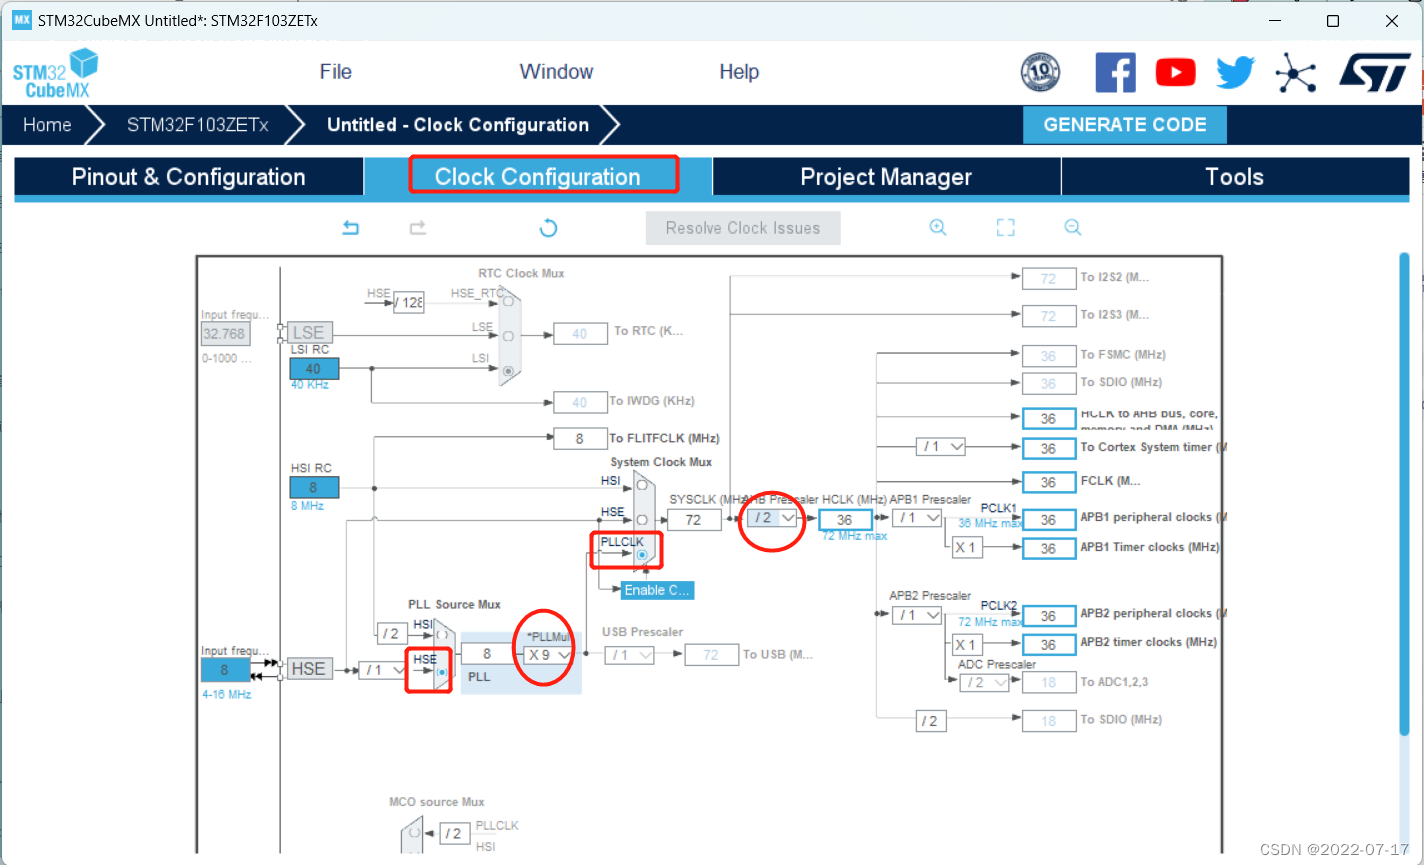Click the ST community network icon
The image size is (1424, 865).
tap(1296, 72)
